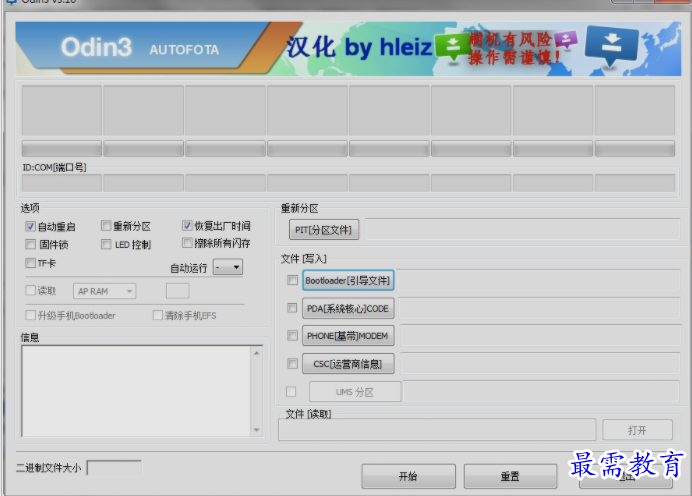Click the PIT[分区文件] button

pos(324,229)
